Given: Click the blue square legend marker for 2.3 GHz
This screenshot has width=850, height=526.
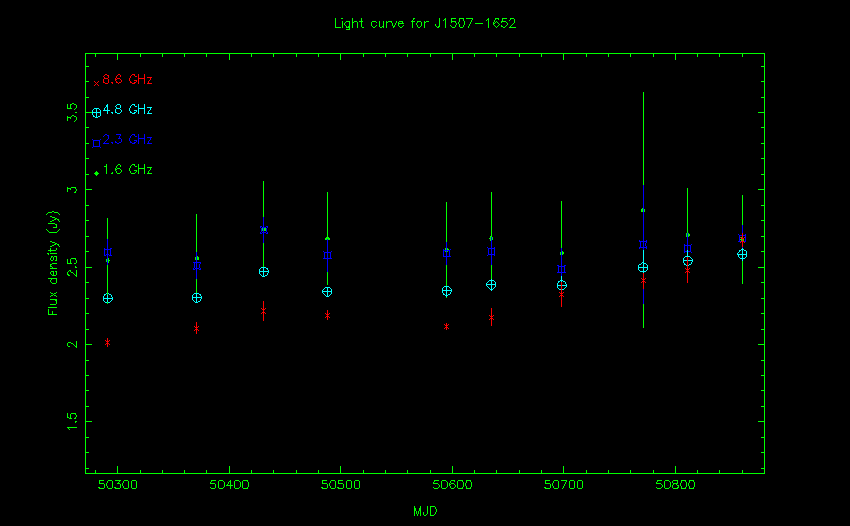Looking at the screenshot, I should click(x=96, y=144).
